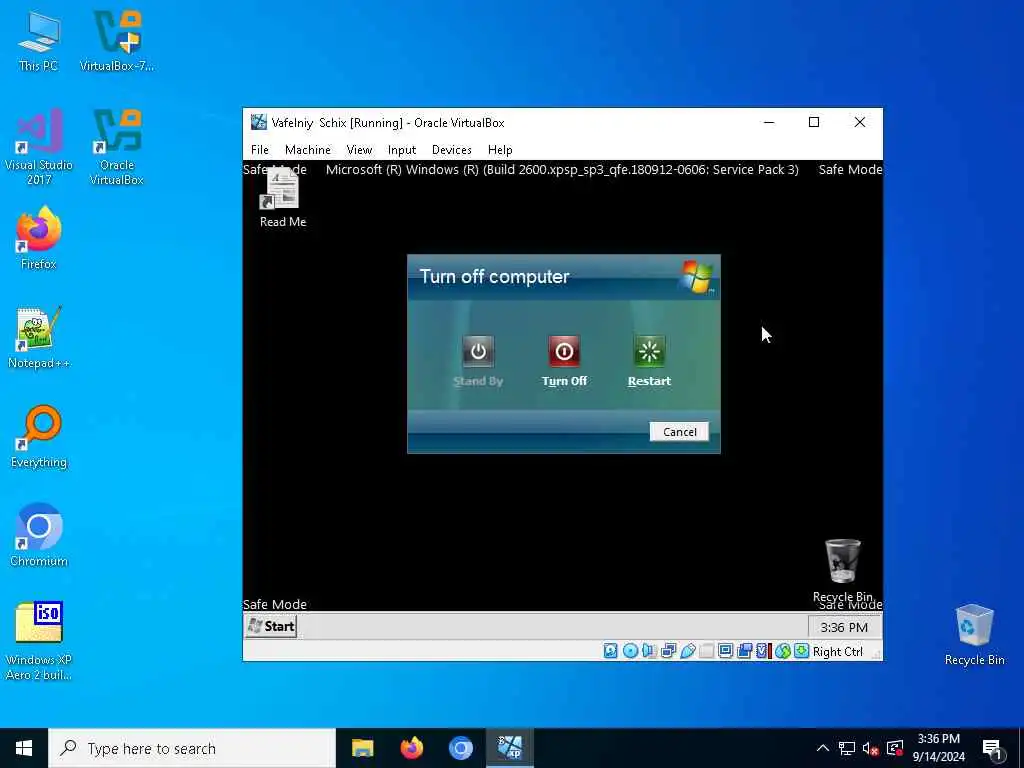Click the Type here to search box
The image size is (1024, 768).
192,748
